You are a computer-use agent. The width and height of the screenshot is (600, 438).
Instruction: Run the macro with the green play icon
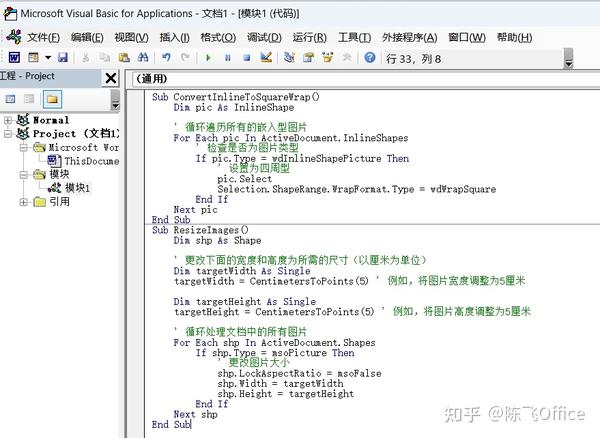pyautogui.click(x=209, y=58)
